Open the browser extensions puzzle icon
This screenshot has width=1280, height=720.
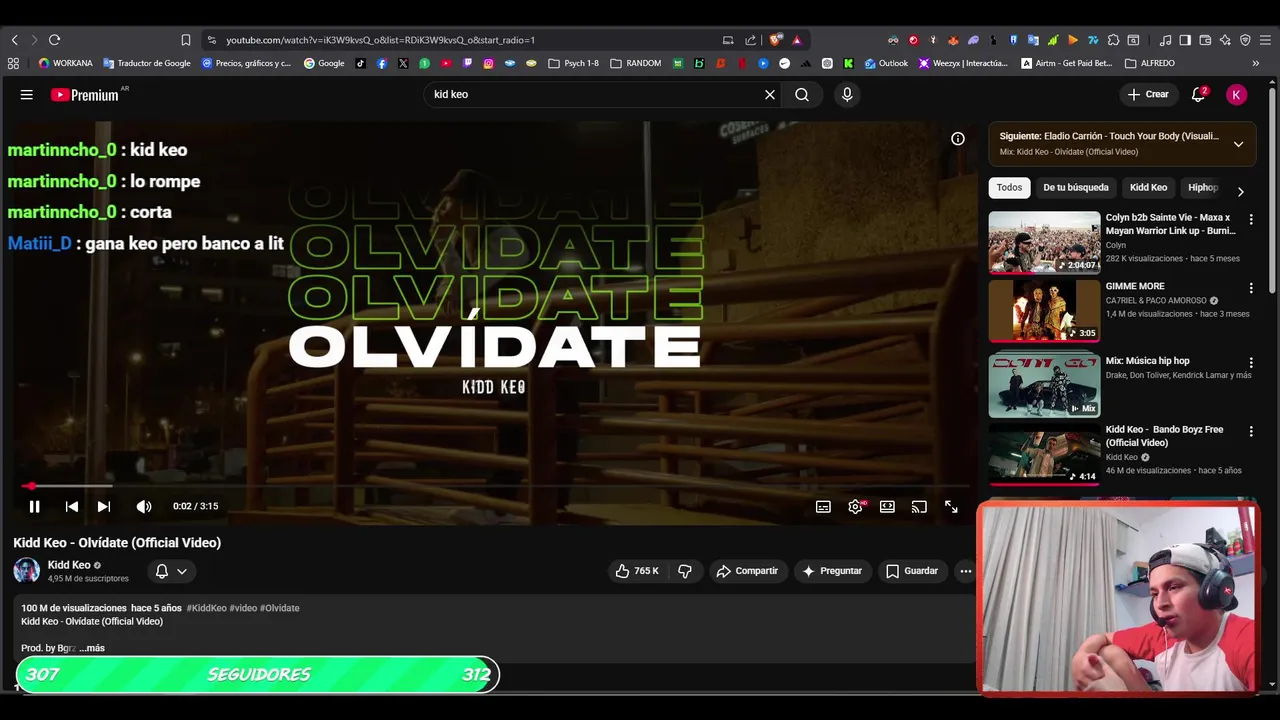[x=1113, y=40]
